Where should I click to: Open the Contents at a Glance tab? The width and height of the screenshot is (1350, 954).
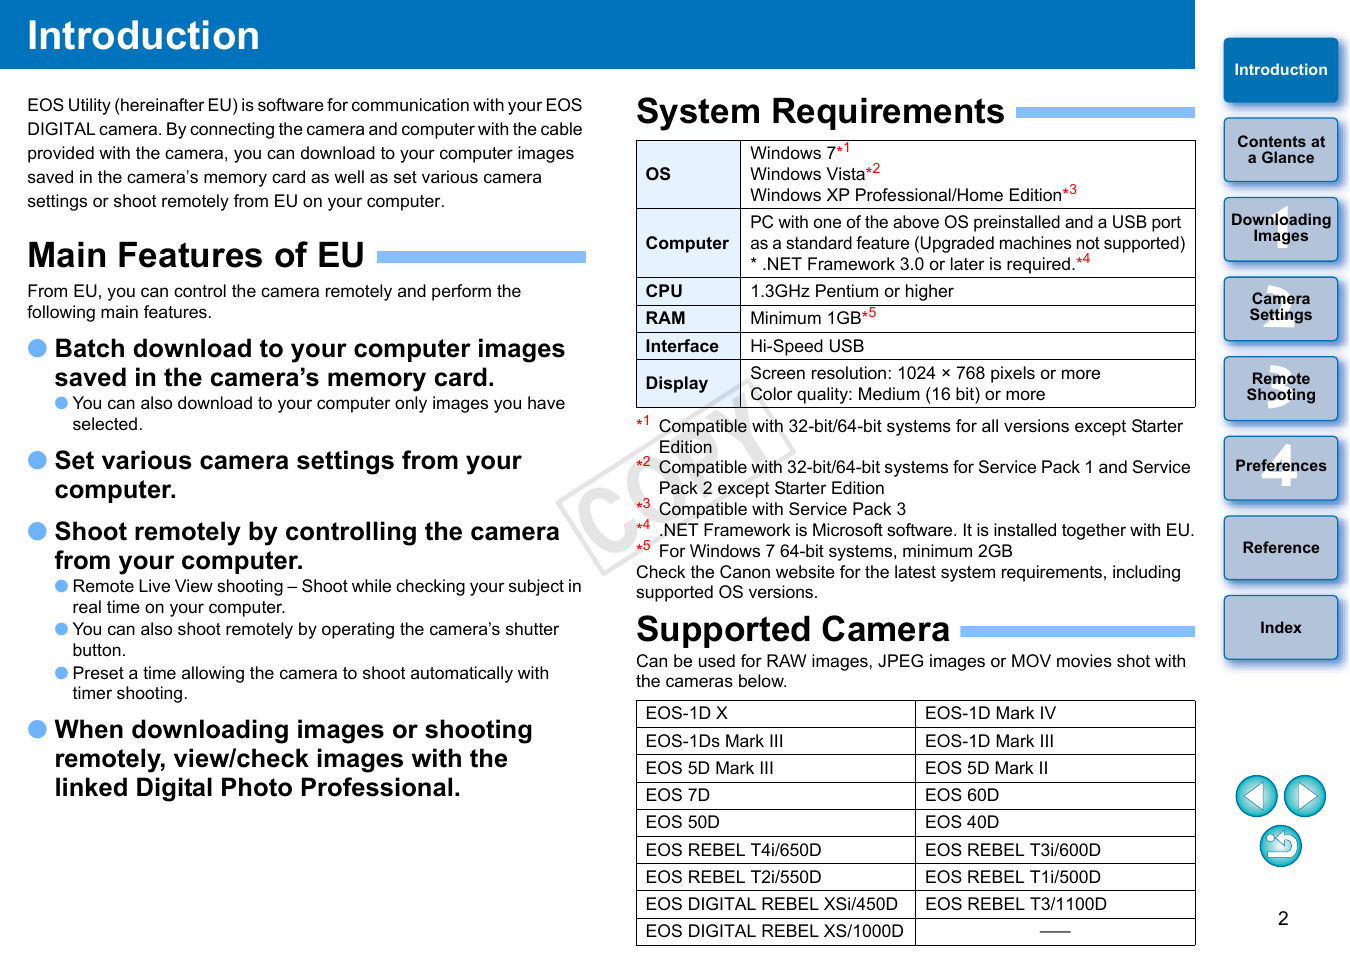pyautogui.click(x=1281, y=150)
